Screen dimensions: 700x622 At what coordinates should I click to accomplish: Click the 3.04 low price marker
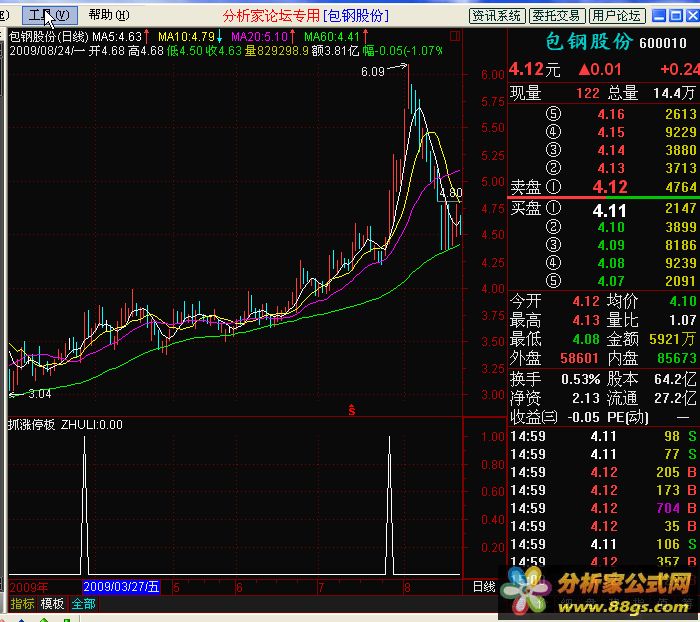tap(39, 394)
